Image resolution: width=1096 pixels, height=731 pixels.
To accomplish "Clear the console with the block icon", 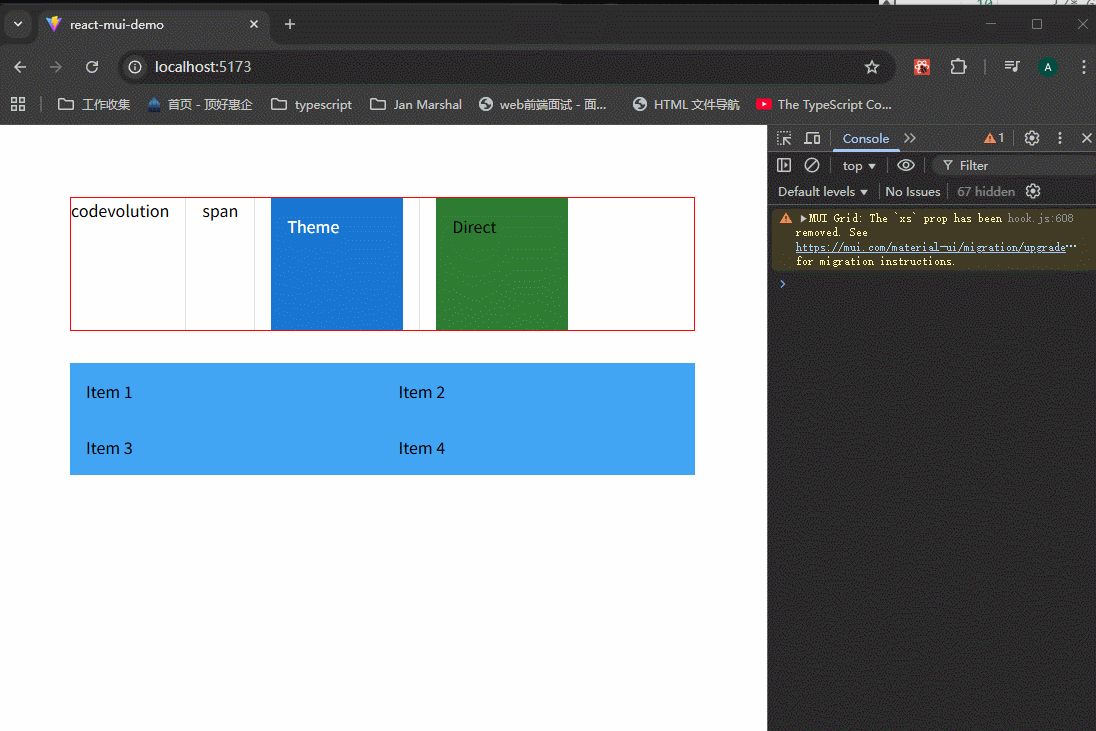I will coord(812,165).
